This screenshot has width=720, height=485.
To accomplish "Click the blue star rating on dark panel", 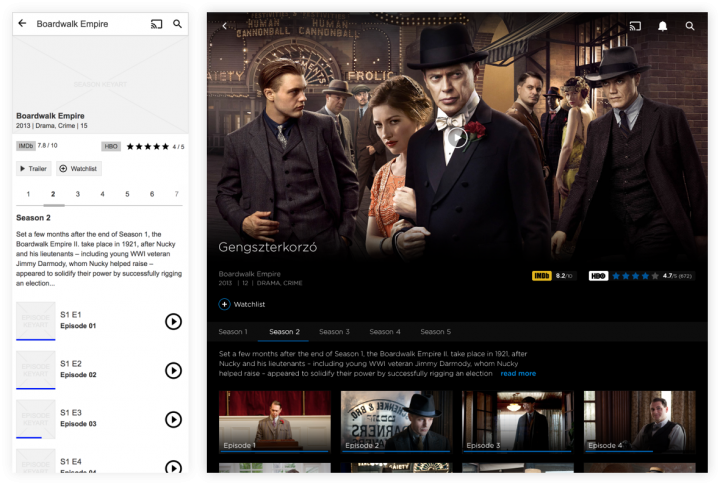I will (636, 276).
